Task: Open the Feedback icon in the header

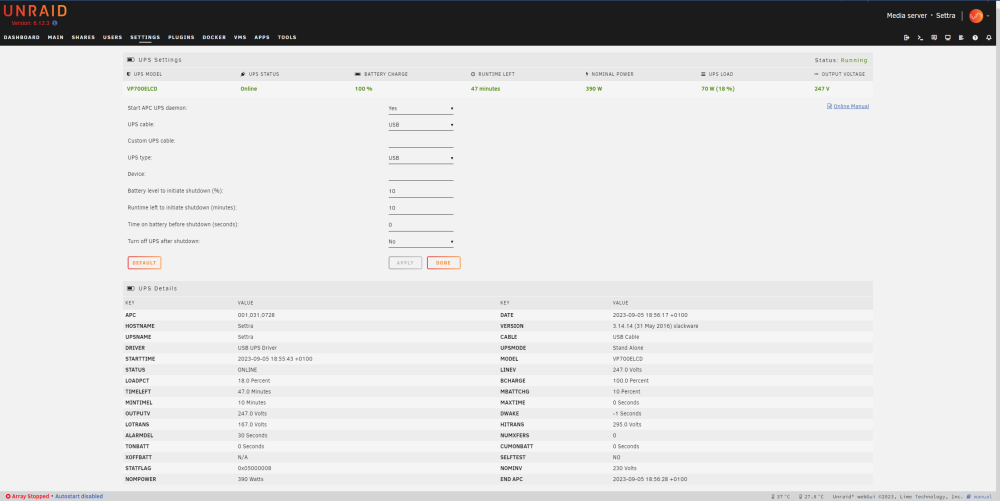Action: (x=934, y=38)
